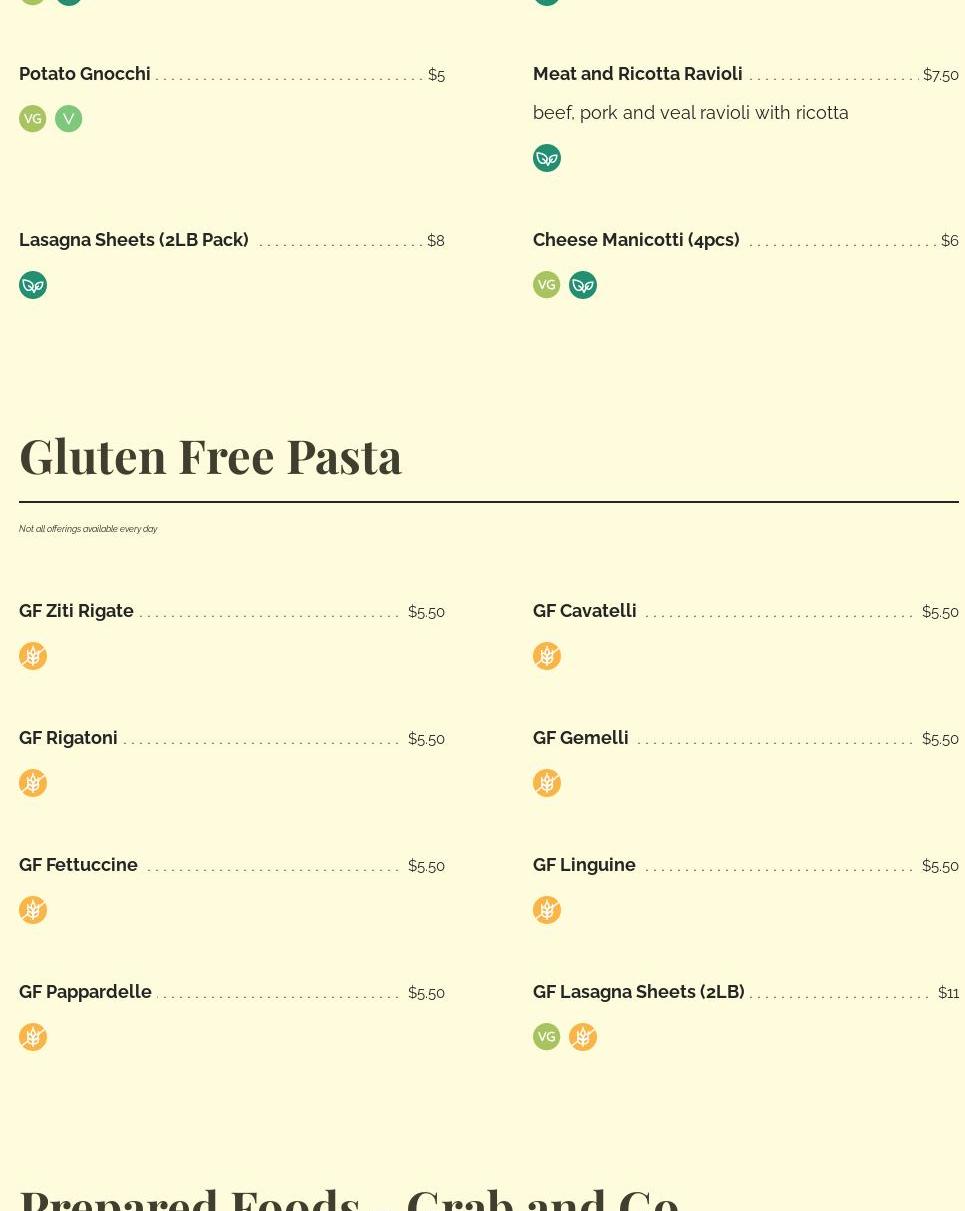Click gluten-free icon under GF Pappardelle
965x1211 pixels.
click(x=33, y=1037)
